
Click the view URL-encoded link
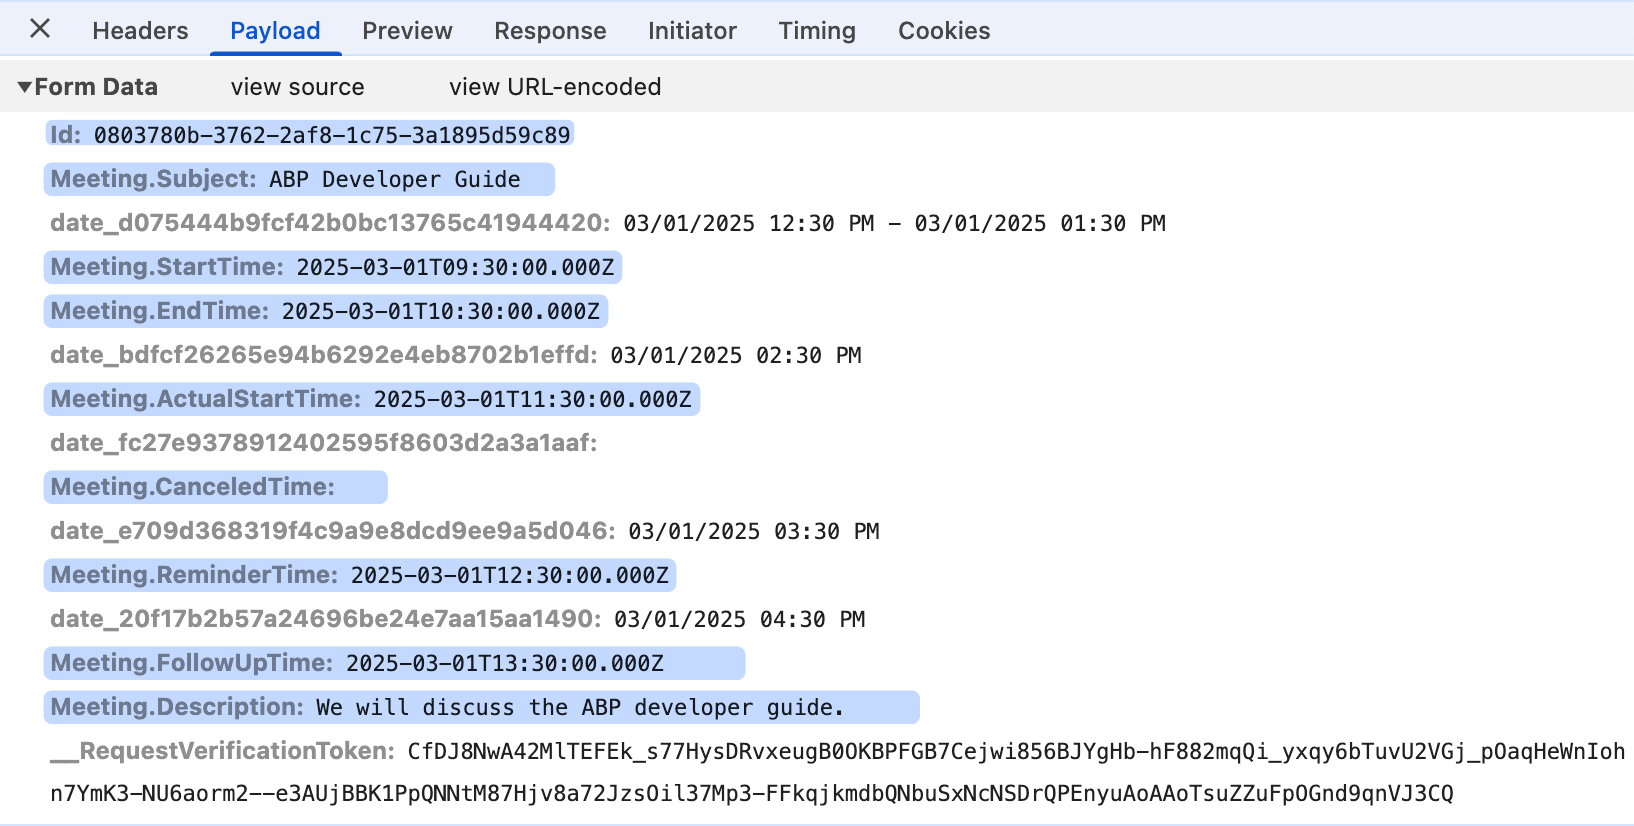555,87
